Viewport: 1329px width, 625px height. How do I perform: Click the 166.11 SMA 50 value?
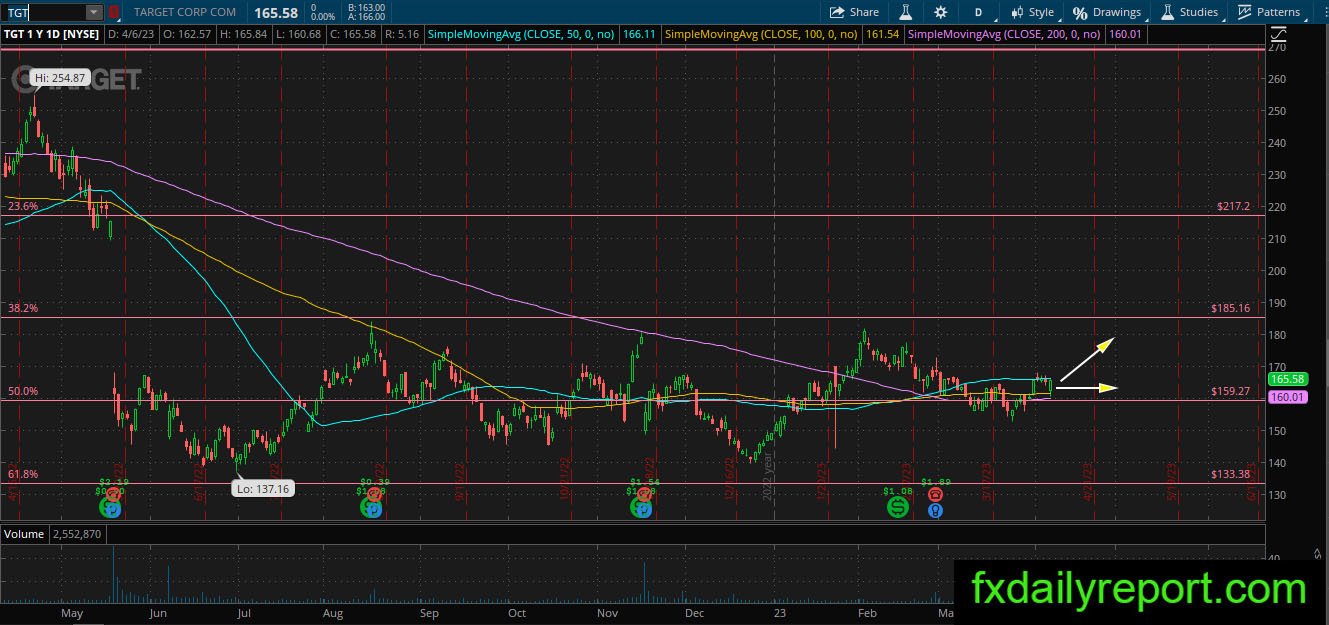coord(637,34)
